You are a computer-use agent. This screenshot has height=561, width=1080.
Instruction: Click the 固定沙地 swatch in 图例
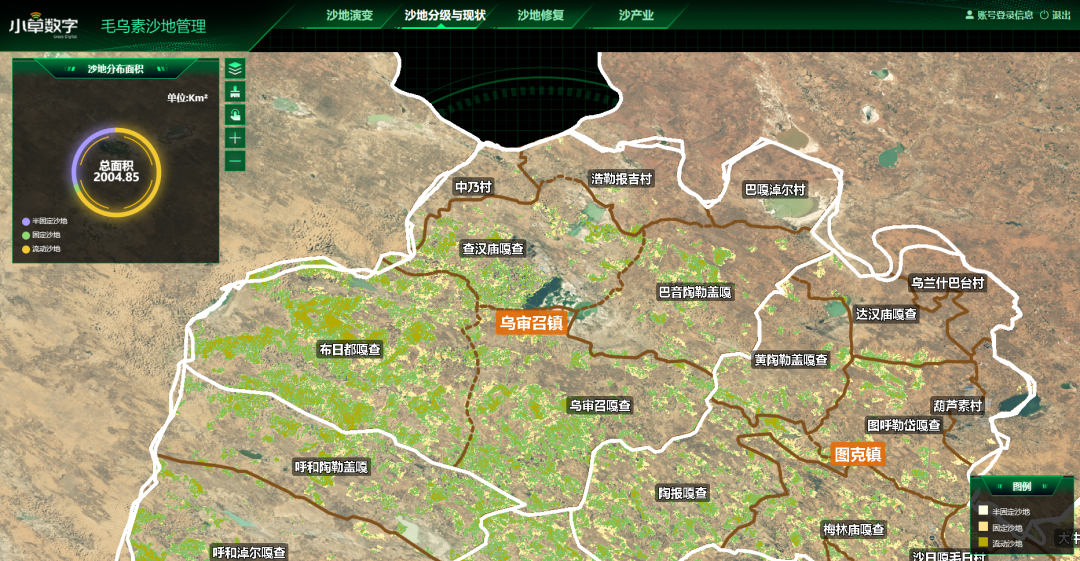983,527
